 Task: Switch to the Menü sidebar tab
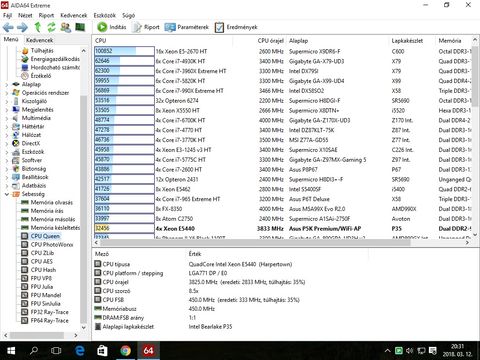[x=11, y=39]
